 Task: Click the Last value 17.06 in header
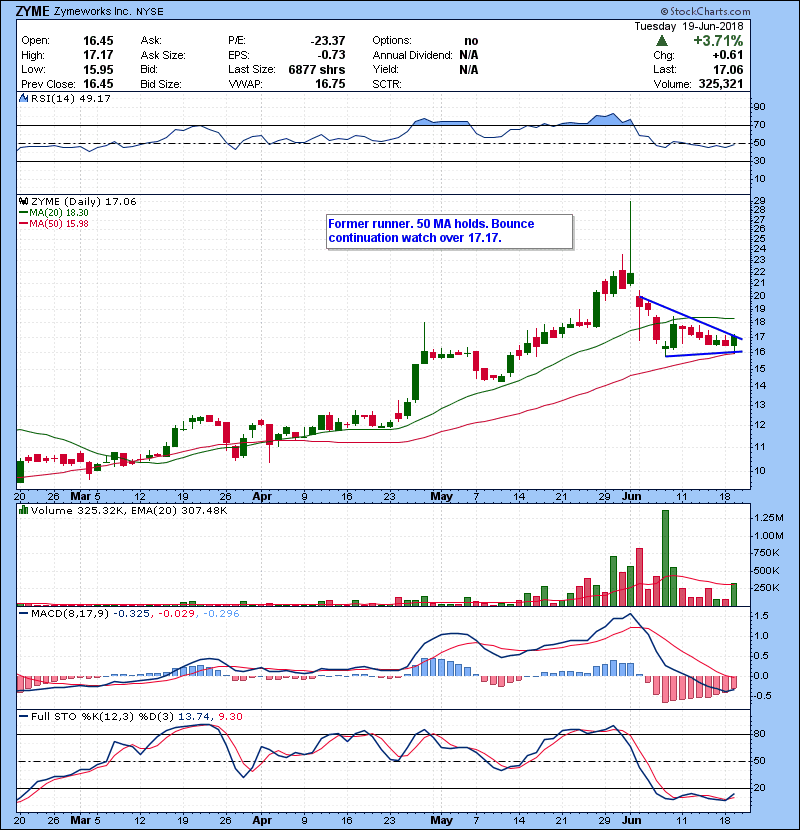point(728,69)
